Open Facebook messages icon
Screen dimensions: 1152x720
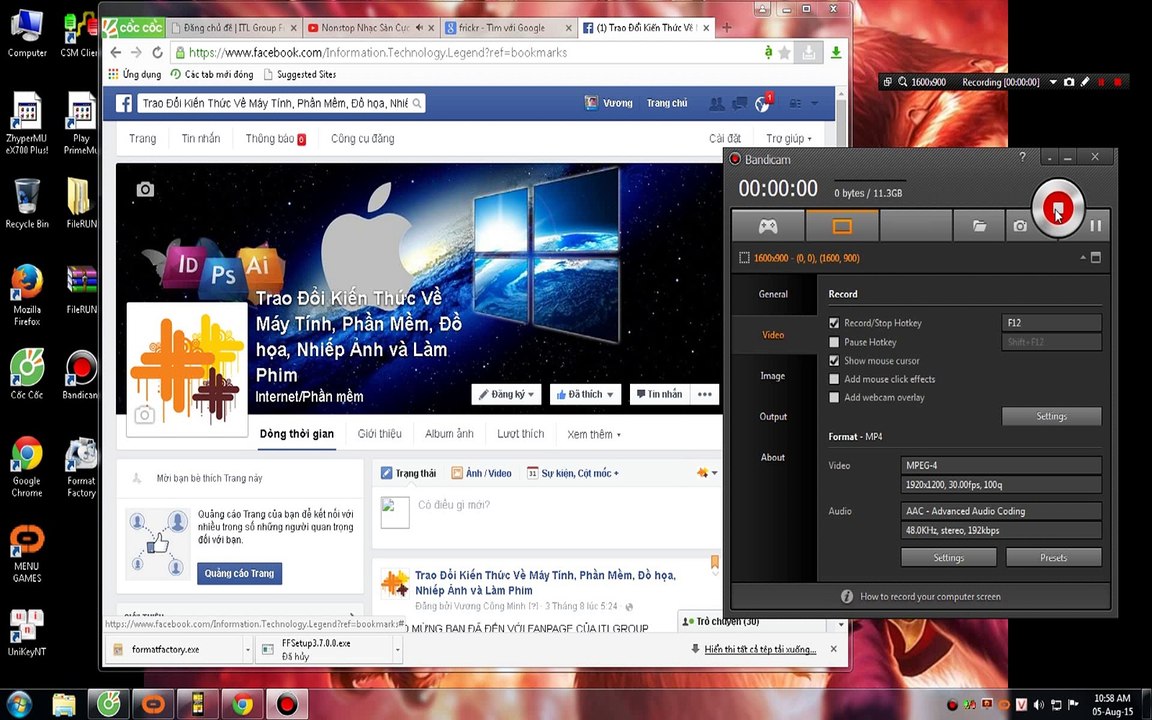coord(740,104)
